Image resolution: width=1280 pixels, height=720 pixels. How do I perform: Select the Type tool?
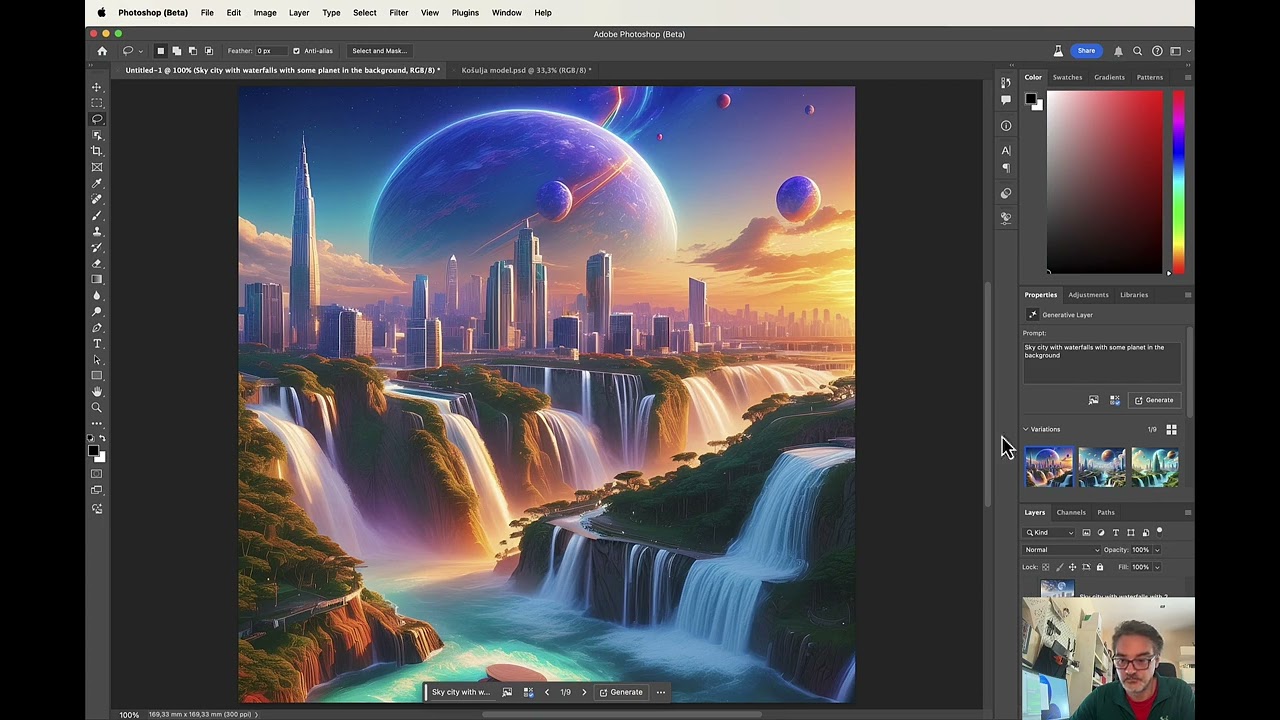pos(97,343)
